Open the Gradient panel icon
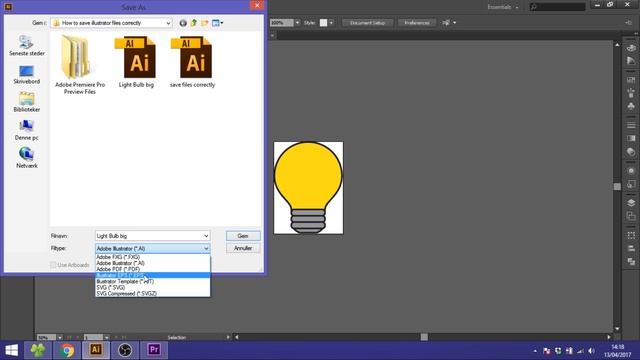The image size is (640, 360). [631, 138]
